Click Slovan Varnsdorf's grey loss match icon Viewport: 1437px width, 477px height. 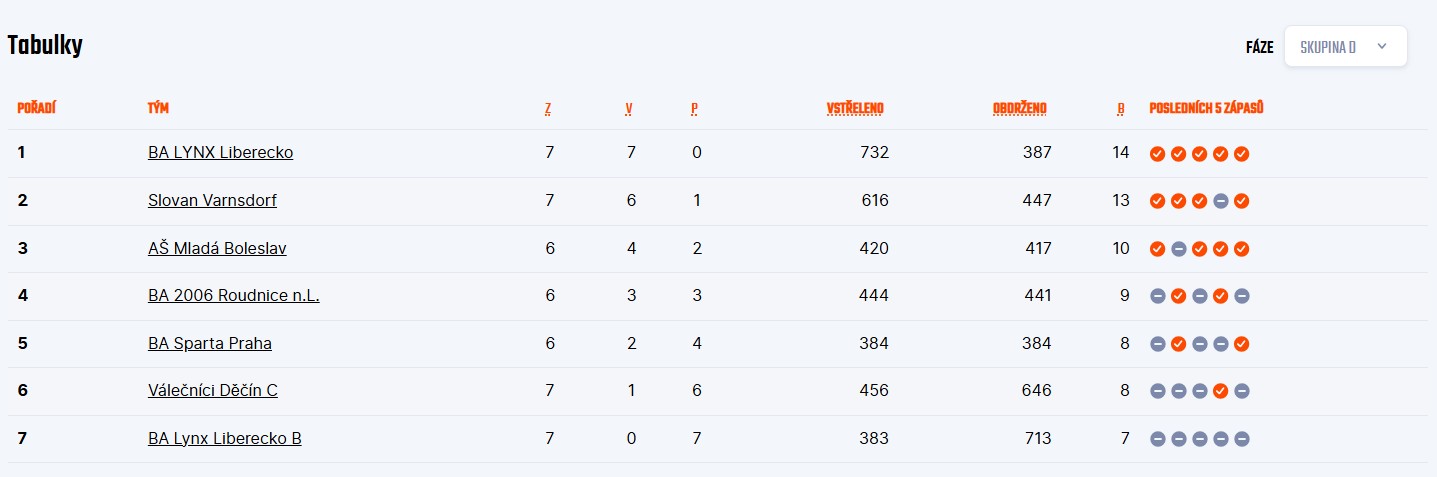(x=1220, y=201)
